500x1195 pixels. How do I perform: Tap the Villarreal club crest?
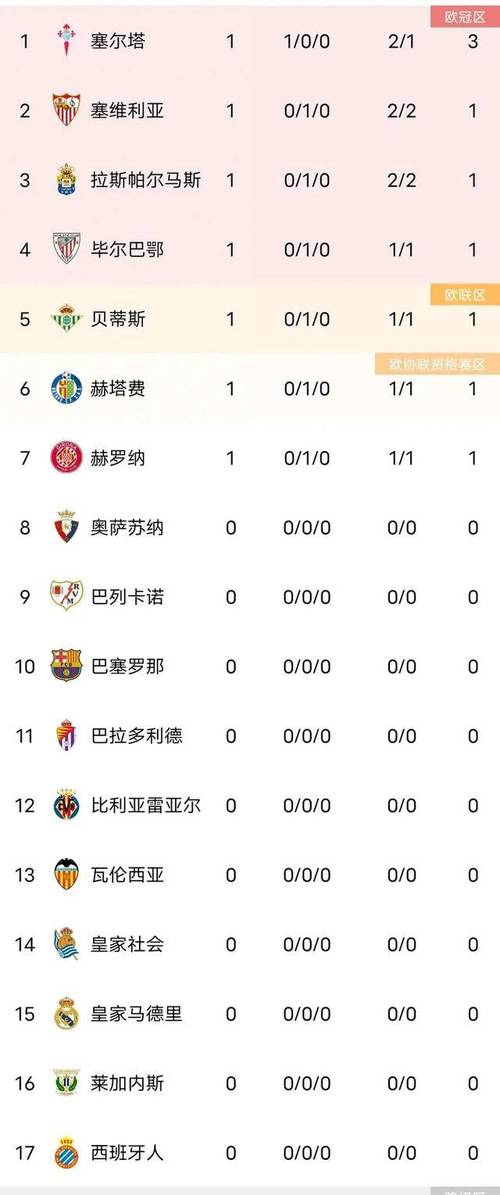coord(66,805)
